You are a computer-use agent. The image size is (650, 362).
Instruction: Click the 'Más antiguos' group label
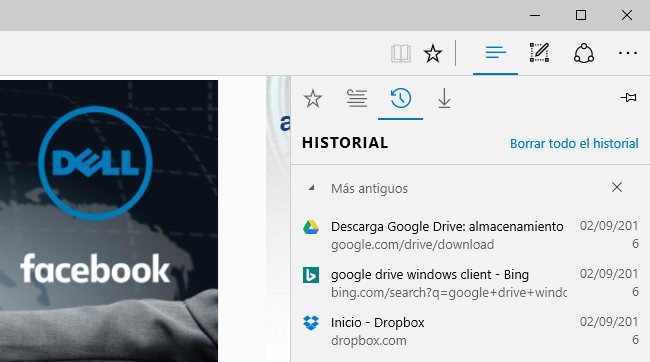(x=369, y=189)
